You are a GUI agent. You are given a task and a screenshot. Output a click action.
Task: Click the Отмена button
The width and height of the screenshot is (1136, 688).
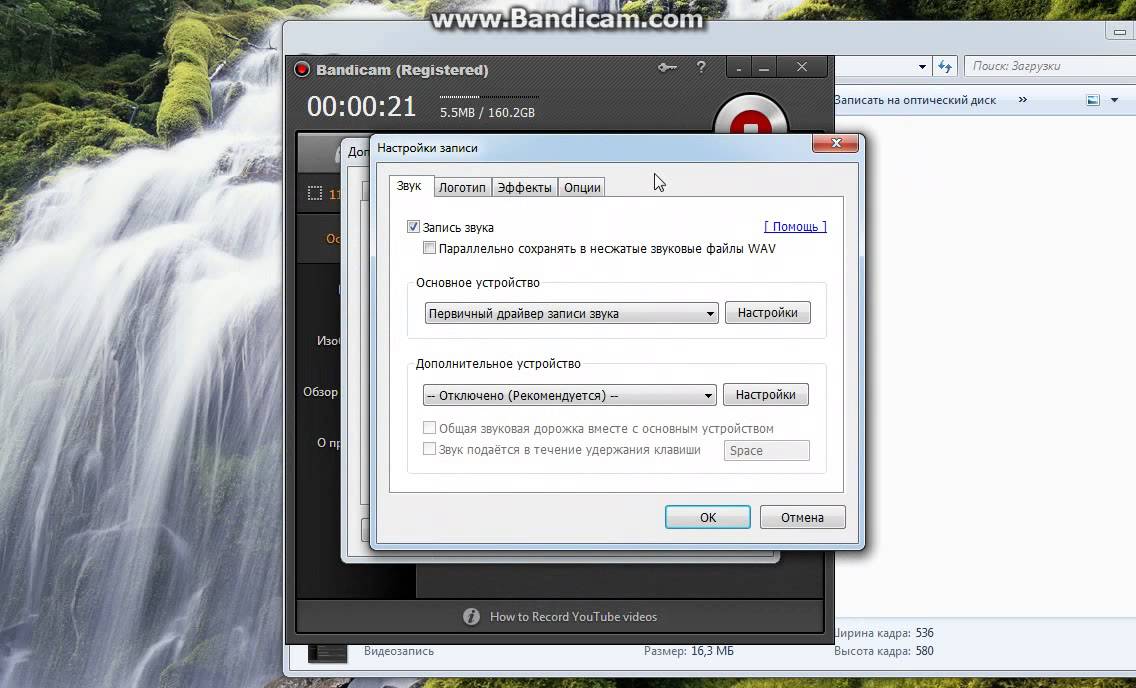click(802, 517)
